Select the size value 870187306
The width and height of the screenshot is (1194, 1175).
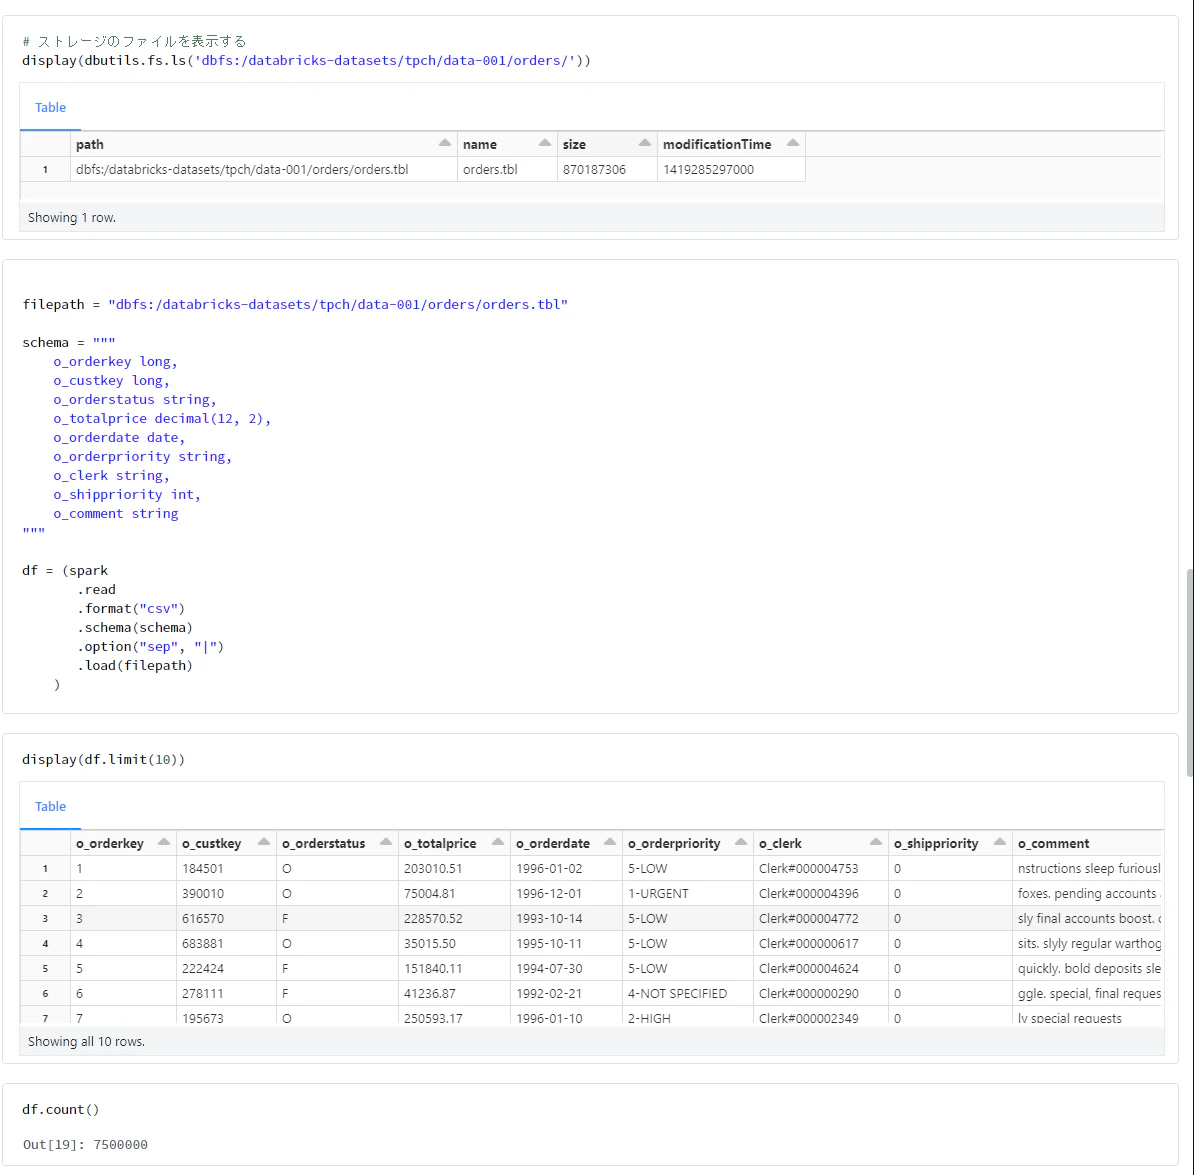coord(607,170)
